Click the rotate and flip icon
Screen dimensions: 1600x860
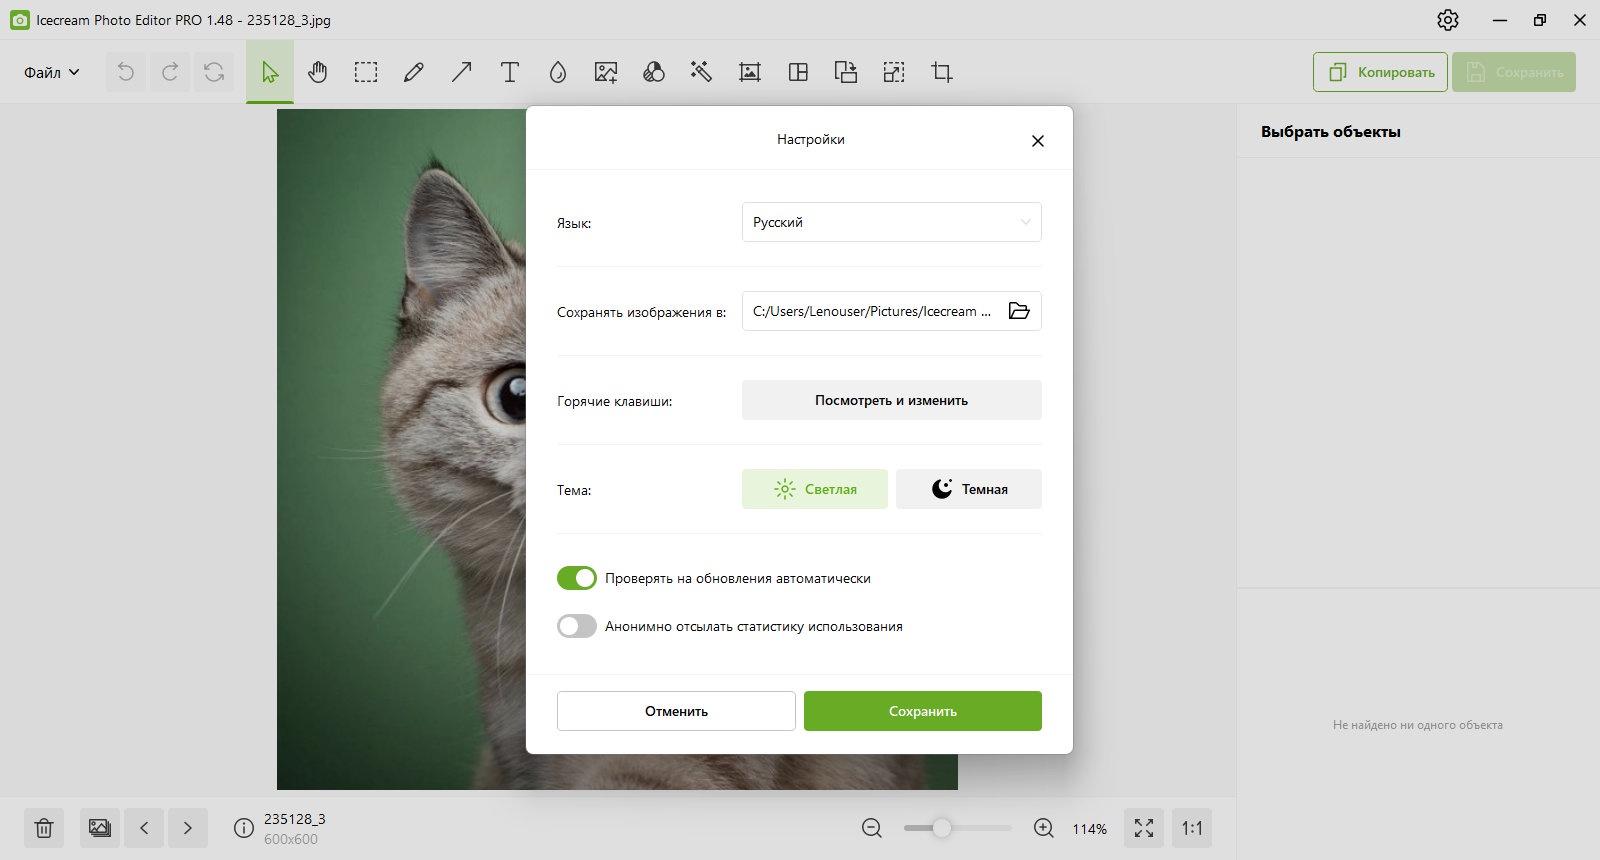click(846, 72)
